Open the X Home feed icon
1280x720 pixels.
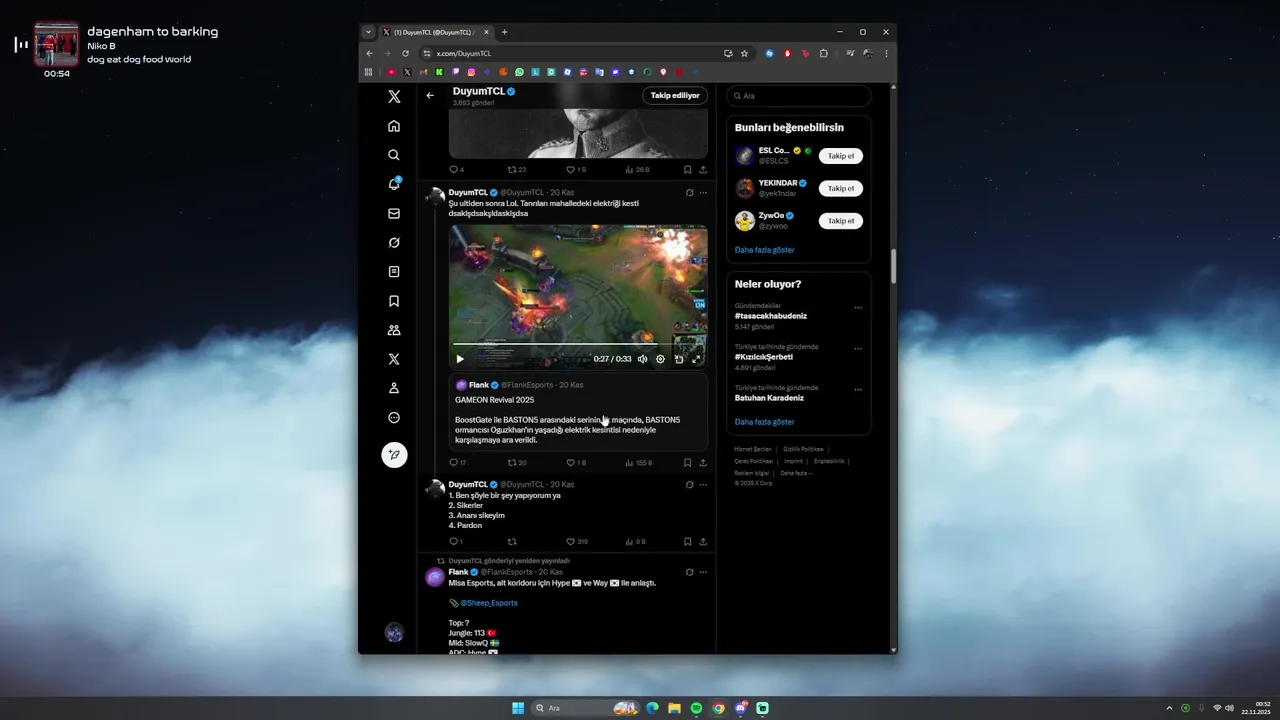tap(394, 126)
